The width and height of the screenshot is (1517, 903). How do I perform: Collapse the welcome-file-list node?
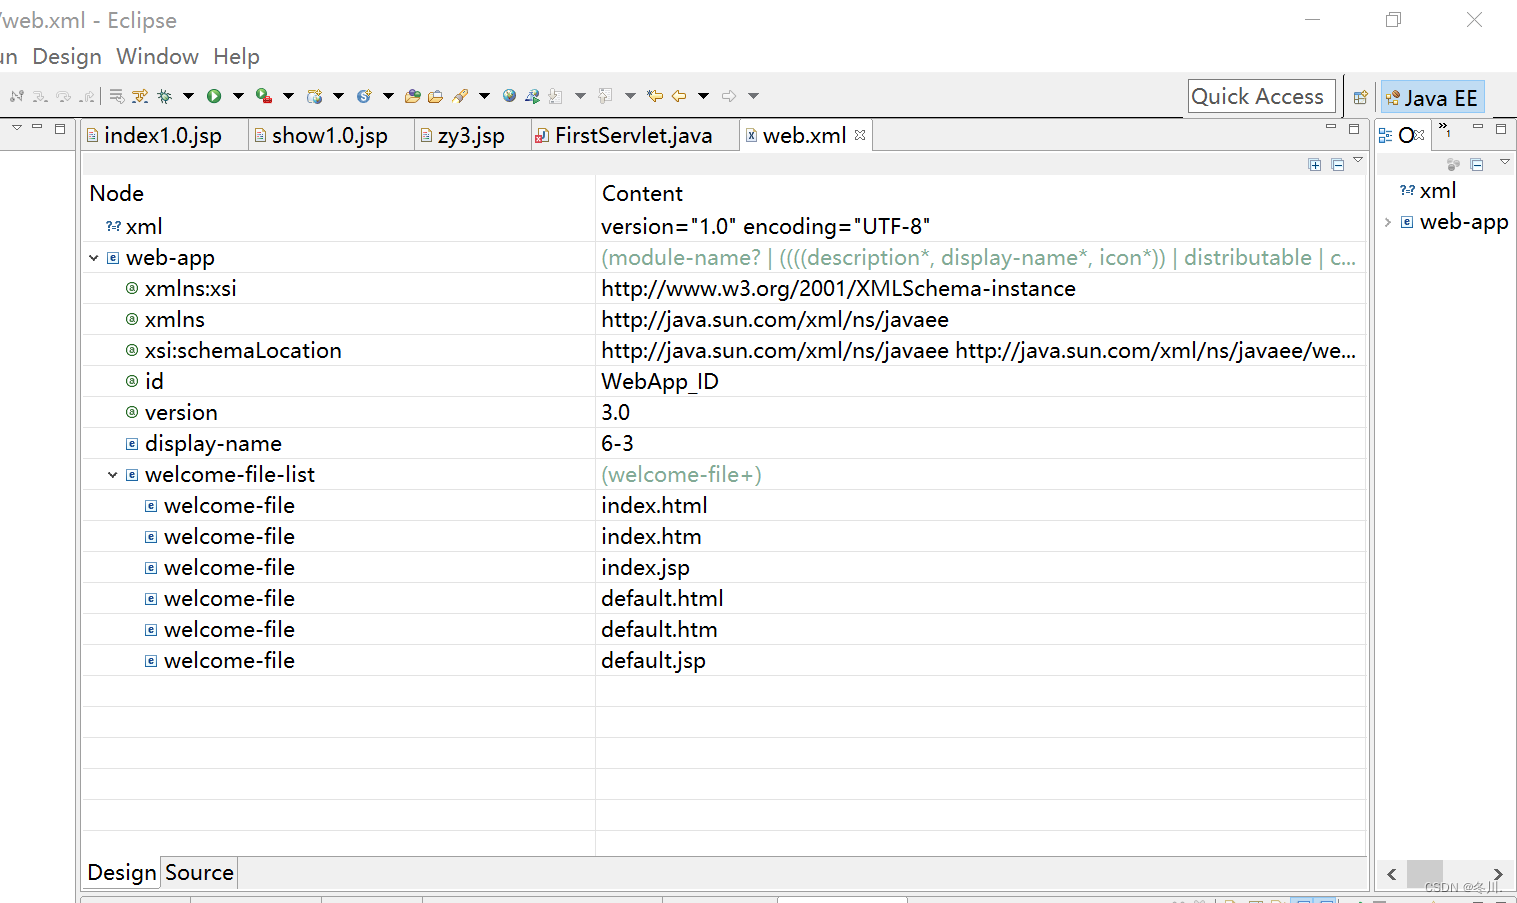113,475
